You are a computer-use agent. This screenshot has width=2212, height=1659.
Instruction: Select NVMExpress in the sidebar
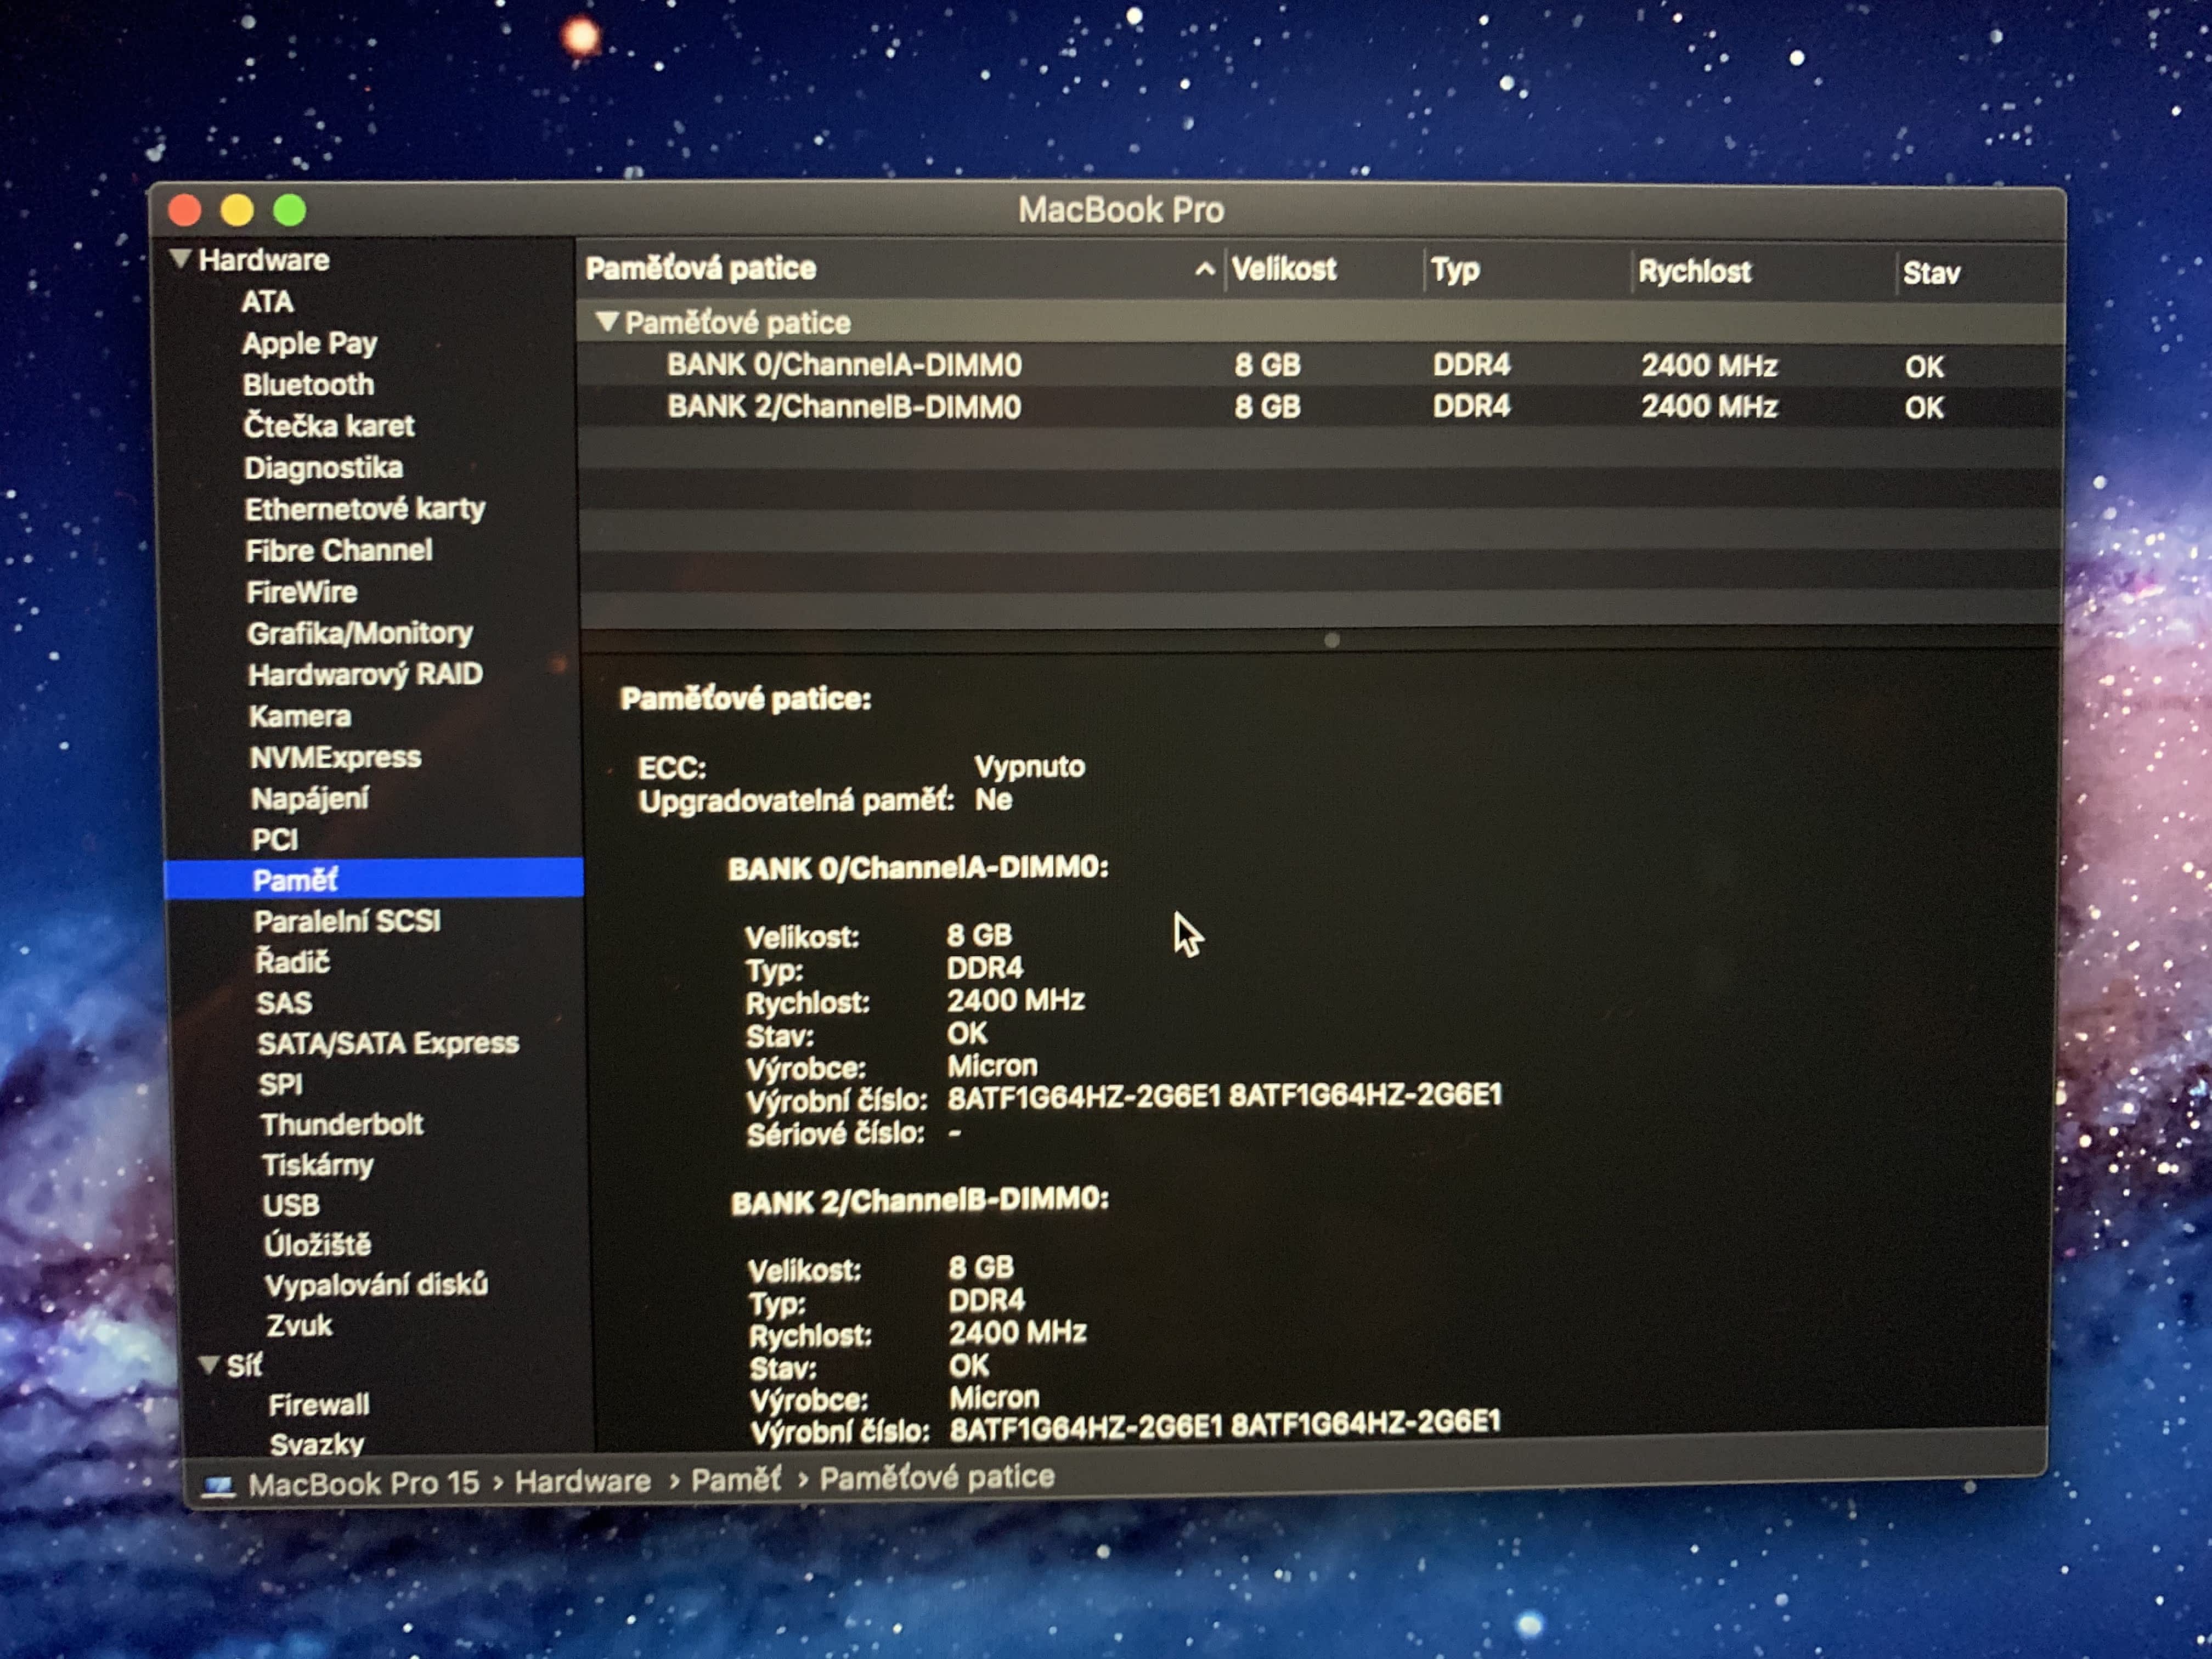coord(335,758)
